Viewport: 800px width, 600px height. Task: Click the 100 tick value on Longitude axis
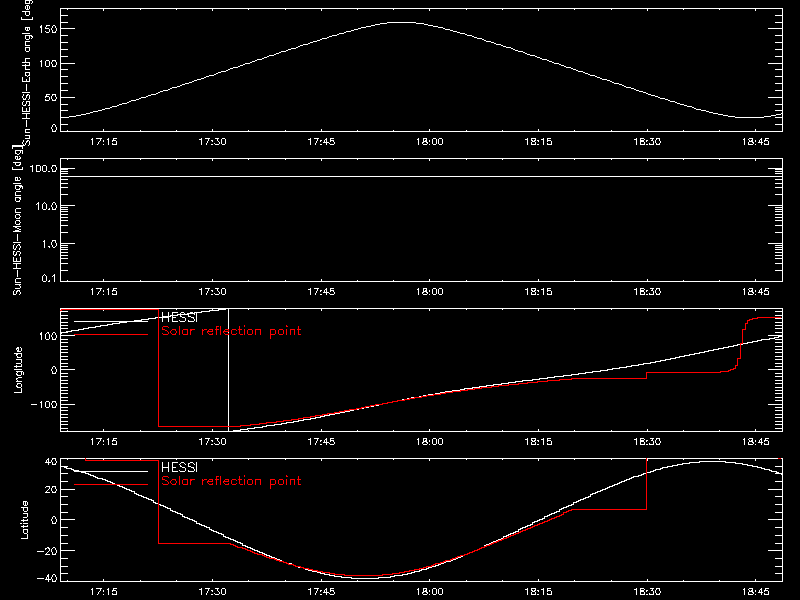(49, 336)
